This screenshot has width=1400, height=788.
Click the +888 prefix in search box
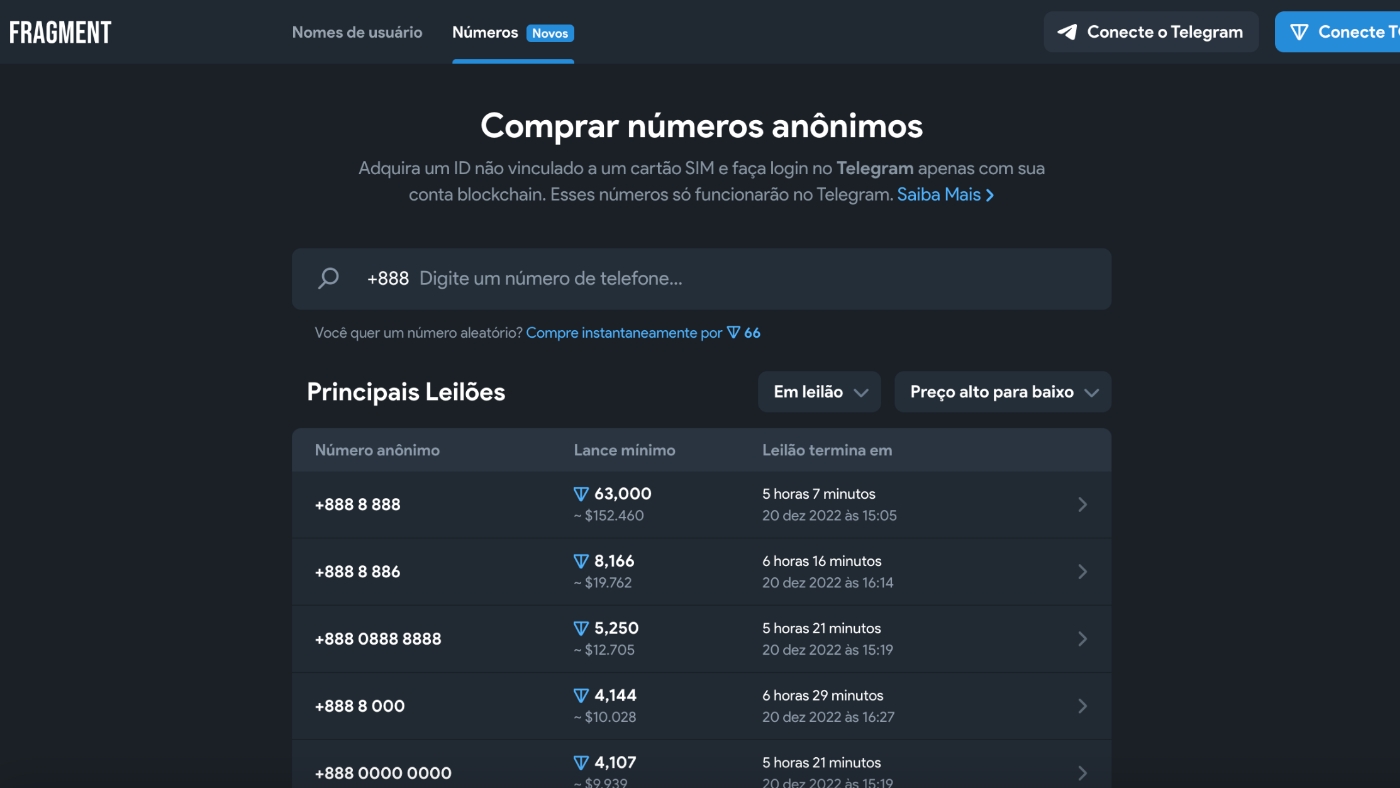tap(388, 279)
